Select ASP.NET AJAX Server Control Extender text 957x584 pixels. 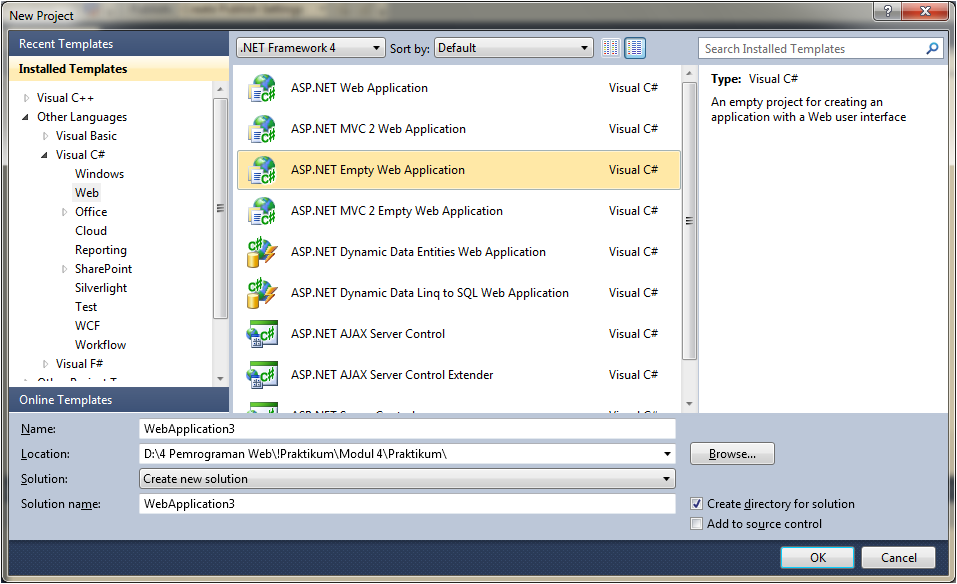[x=392, y=375]
